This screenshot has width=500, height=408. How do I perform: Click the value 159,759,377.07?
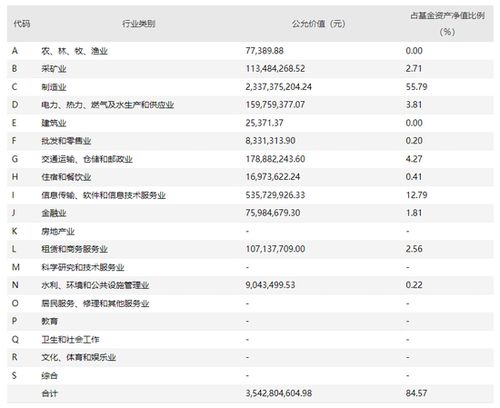(x=275, y=105)
